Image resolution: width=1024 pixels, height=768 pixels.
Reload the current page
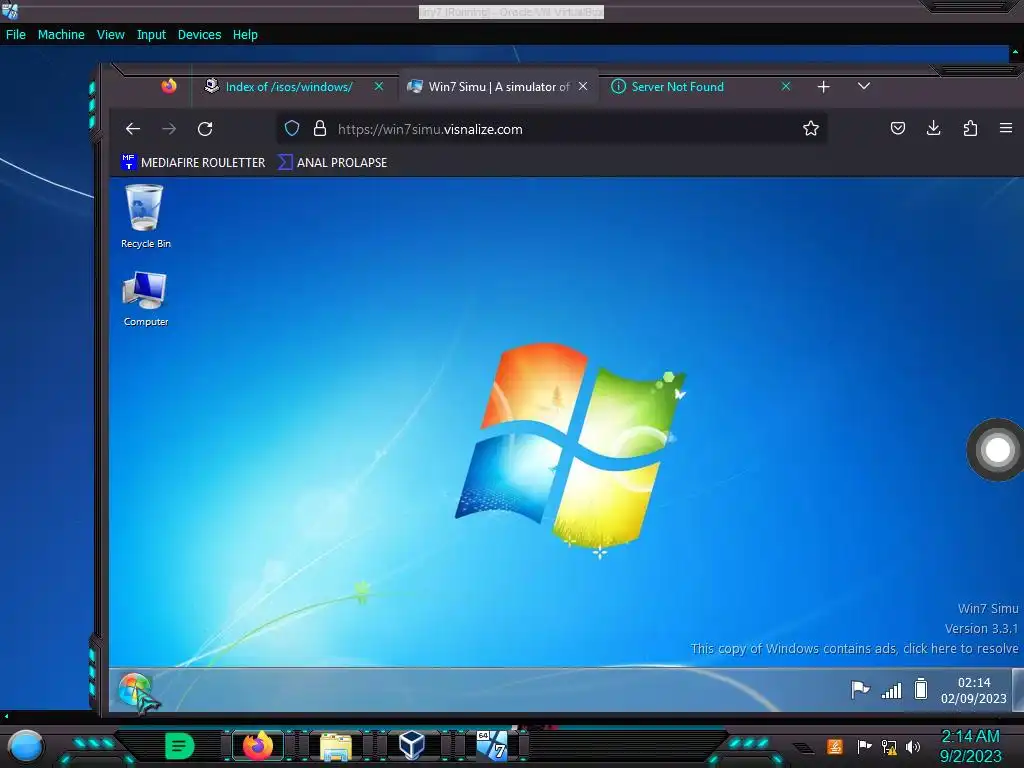click(205, 129)
